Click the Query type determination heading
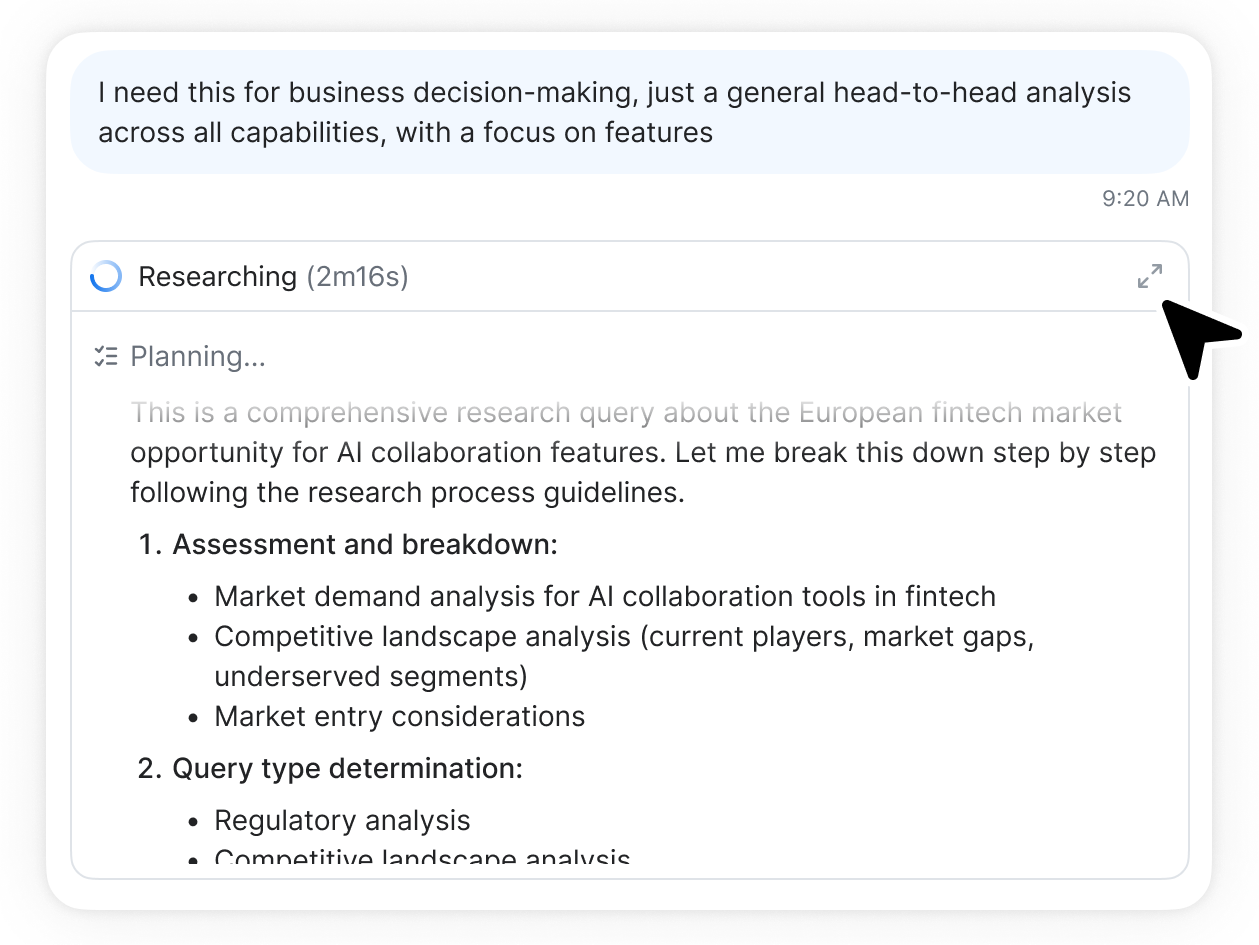 click(x=347, y=768)
